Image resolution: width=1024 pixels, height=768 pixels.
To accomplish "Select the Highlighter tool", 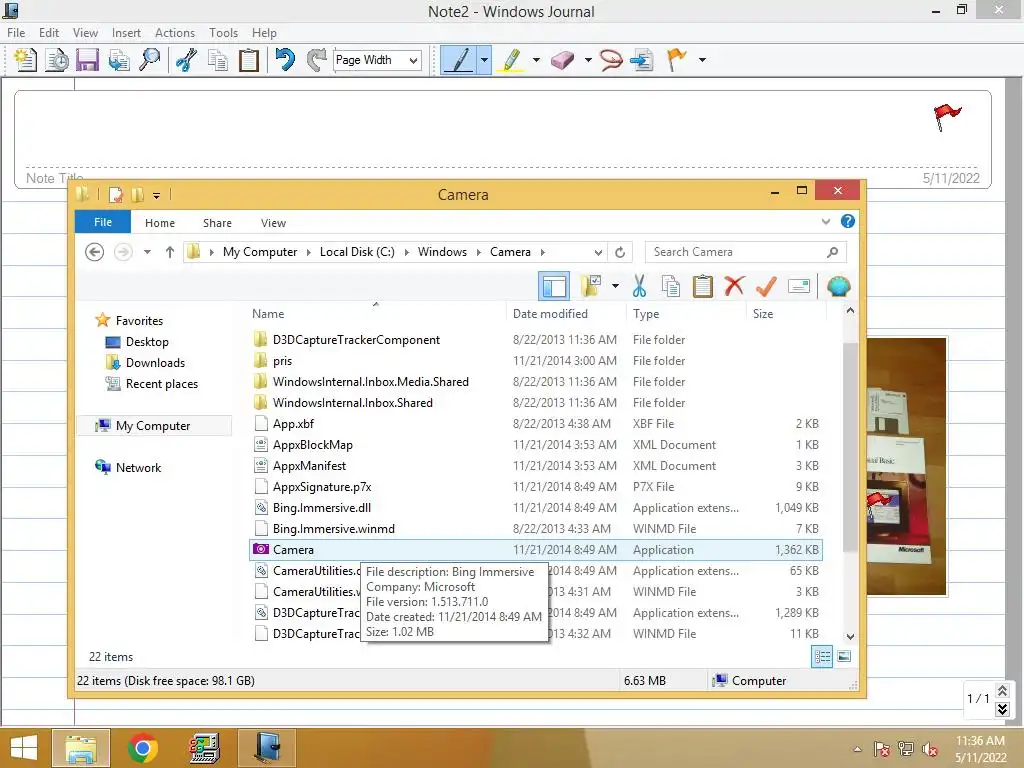I will (511, 60).
